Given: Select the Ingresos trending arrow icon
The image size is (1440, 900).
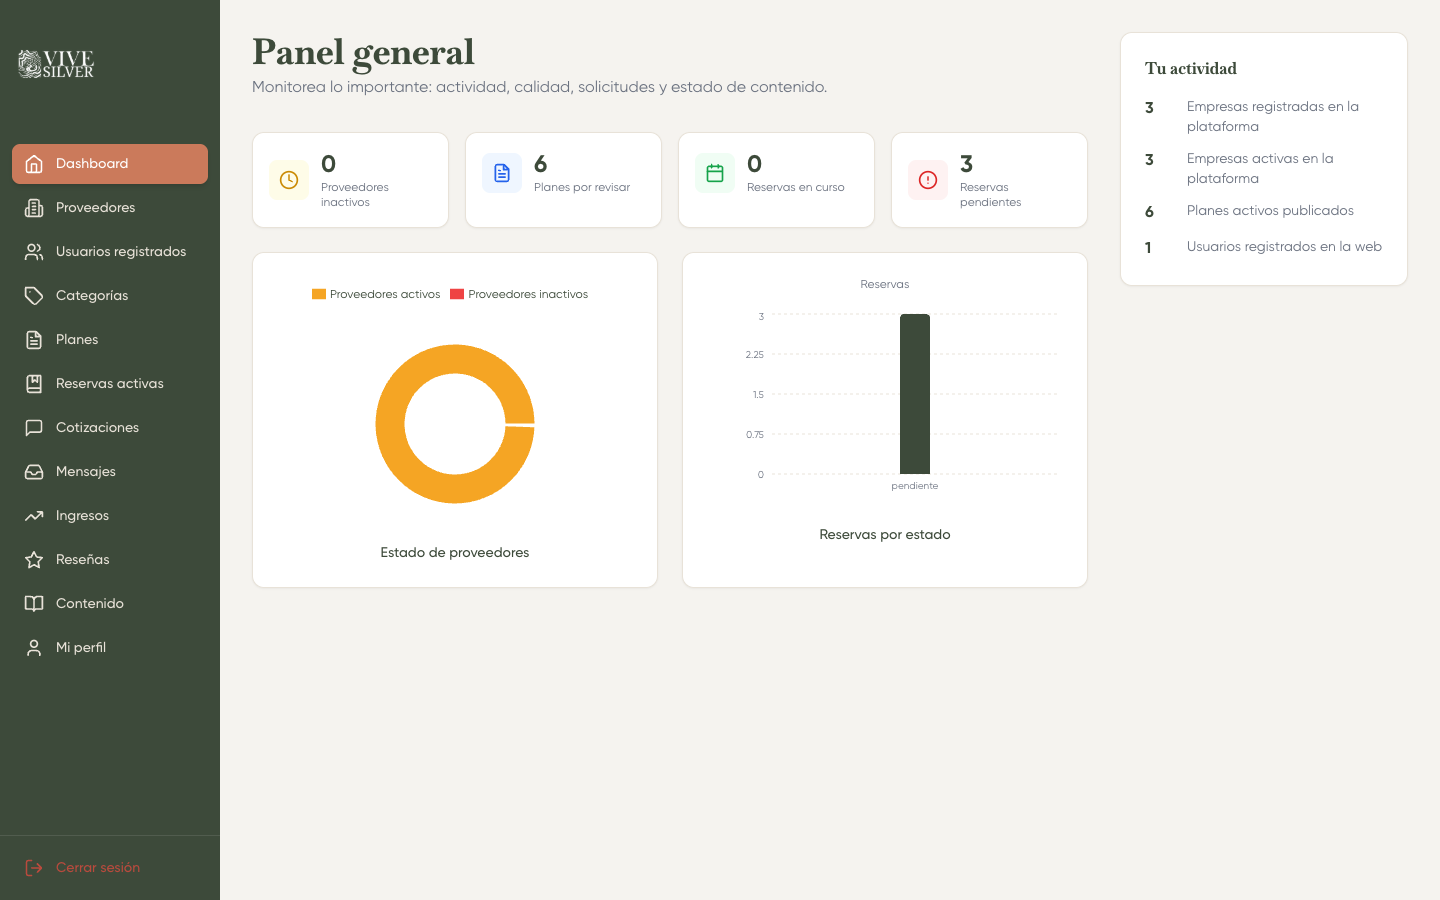Looking at the screenshot, I should (35, 515).
